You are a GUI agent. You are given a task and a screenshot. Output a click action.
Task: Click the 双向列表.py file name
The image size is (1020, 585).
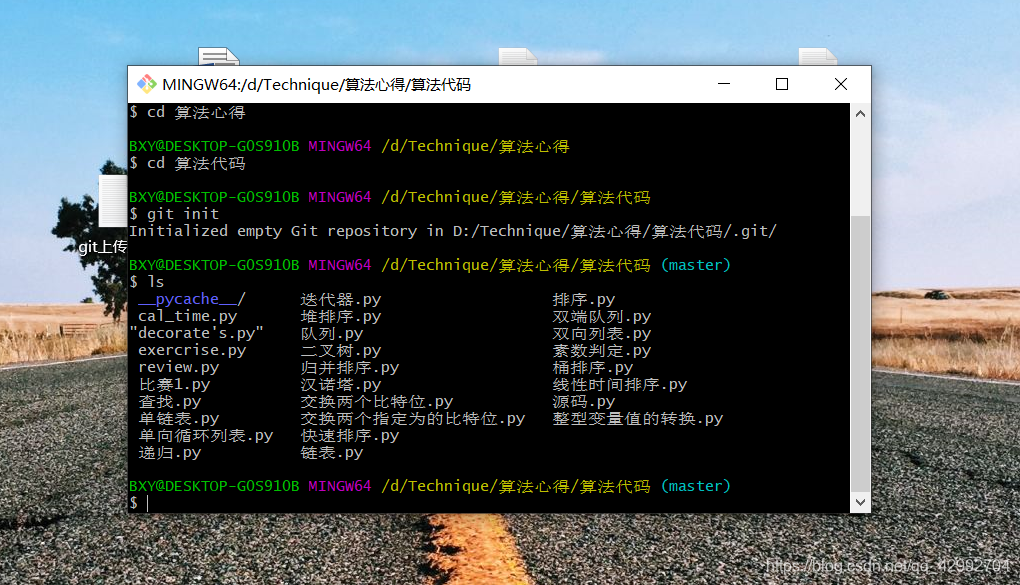coord(602,333)
